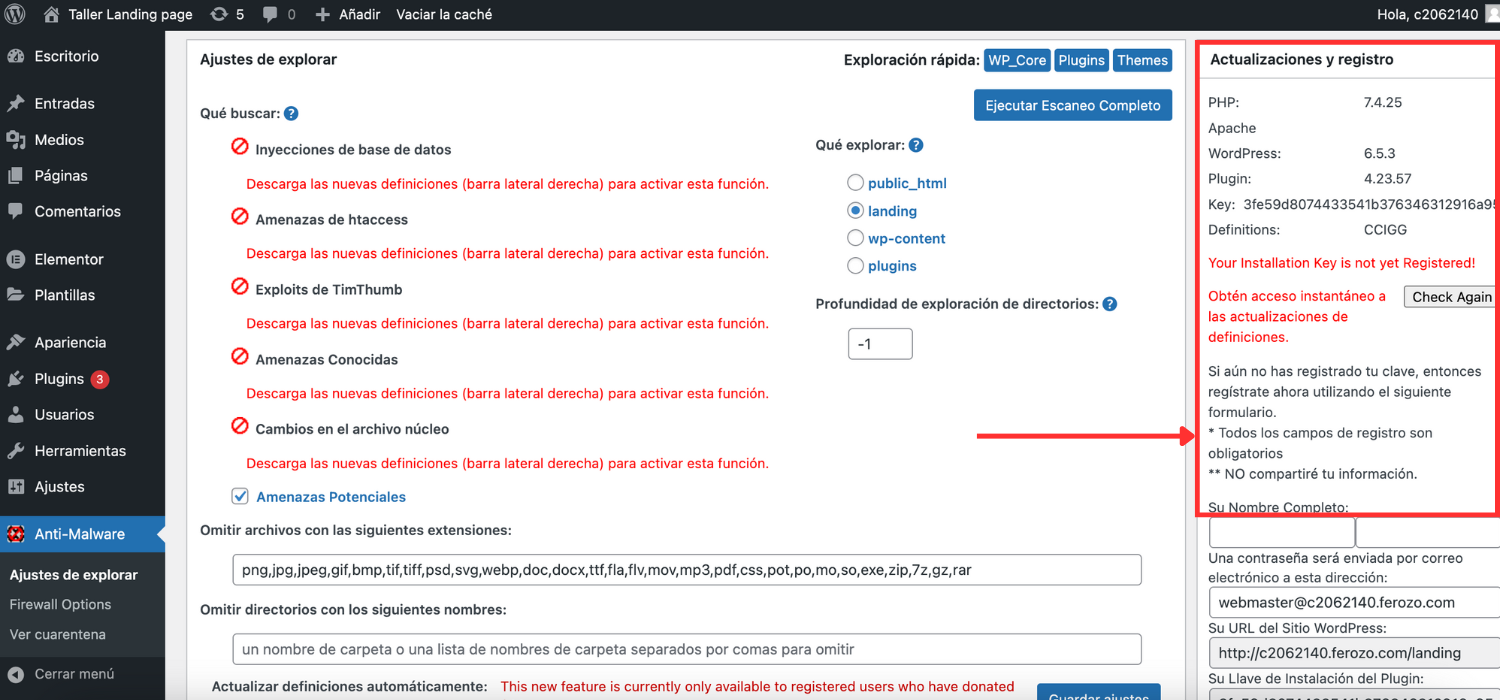Click the directory scan depth input field
This screenshot has width=1500, height=700.
880,344
